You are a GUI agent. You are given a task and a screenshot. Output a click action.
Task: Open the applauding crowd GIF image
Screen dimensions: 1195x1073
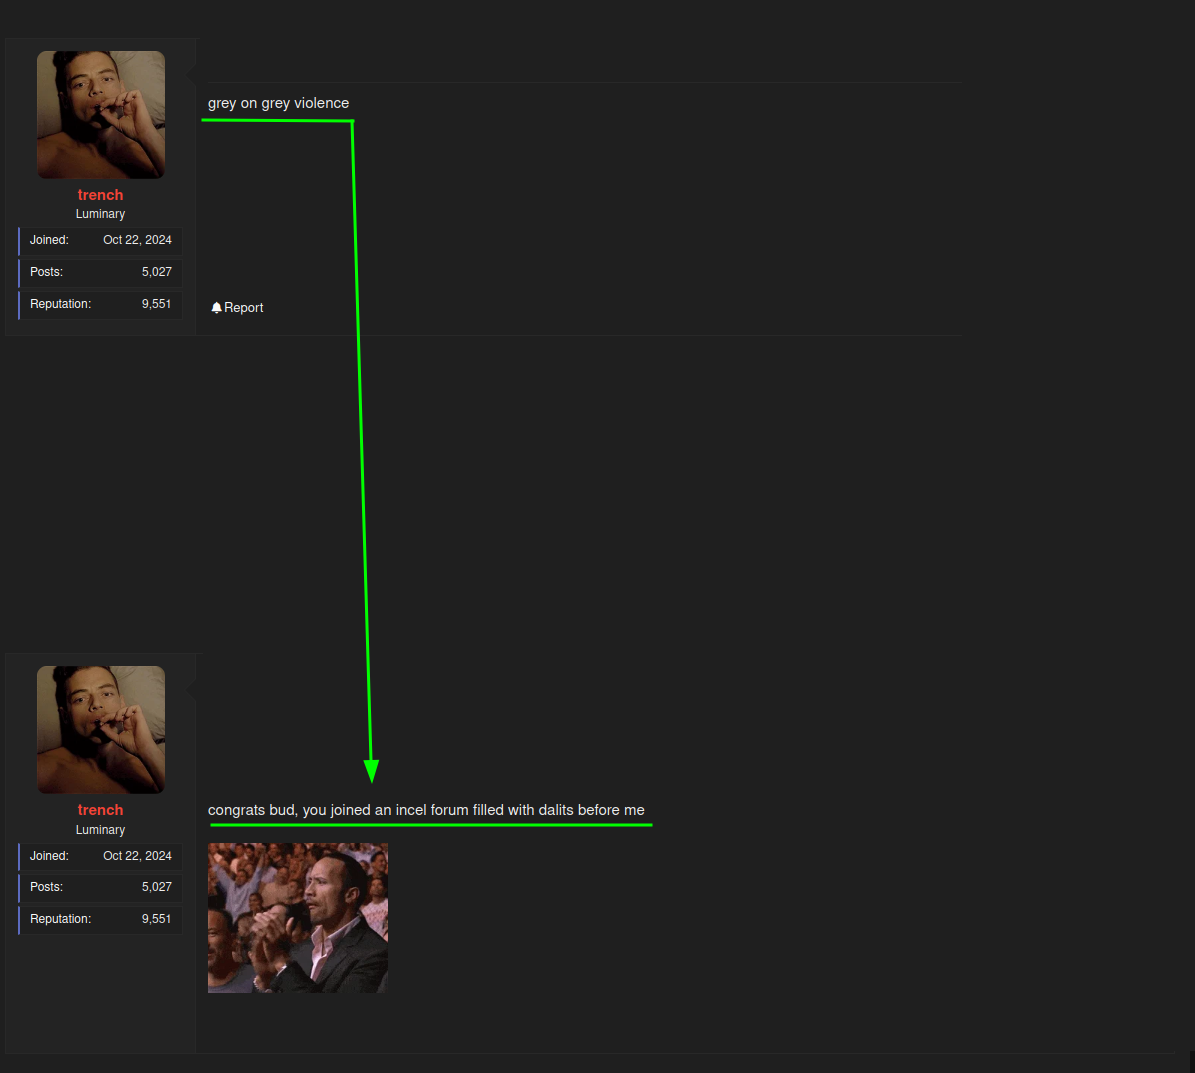298,918
